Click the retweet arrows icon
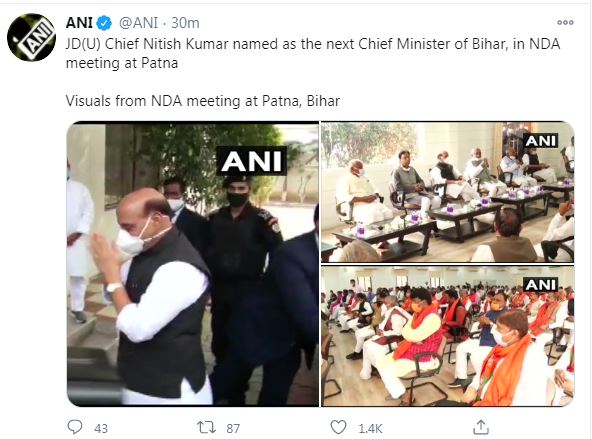This screenshot has height=439, width=592. [207, 427]
